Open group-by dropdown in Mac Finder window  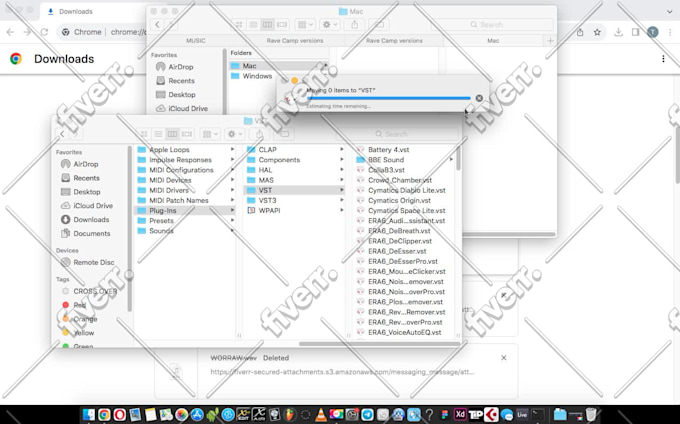coord(305,25)
